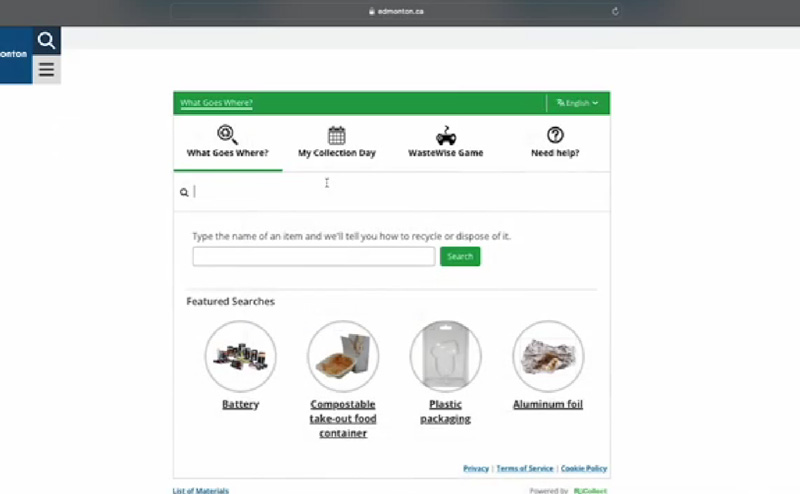Viewport: 800px width, 494px height.
Task: Click the item name input field
Action: pyautogui.click(x=314, y=256)
